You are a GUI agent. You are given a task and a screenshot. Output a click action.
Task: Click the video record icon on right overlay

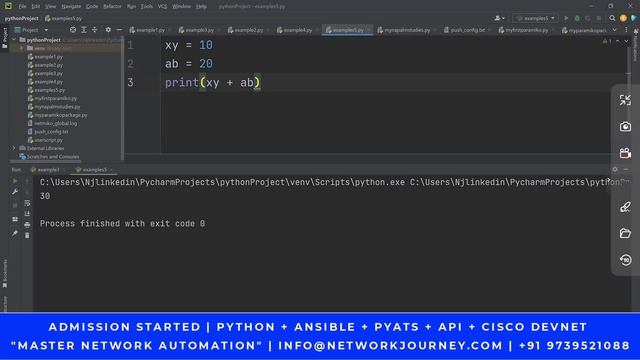pos(625,153)
